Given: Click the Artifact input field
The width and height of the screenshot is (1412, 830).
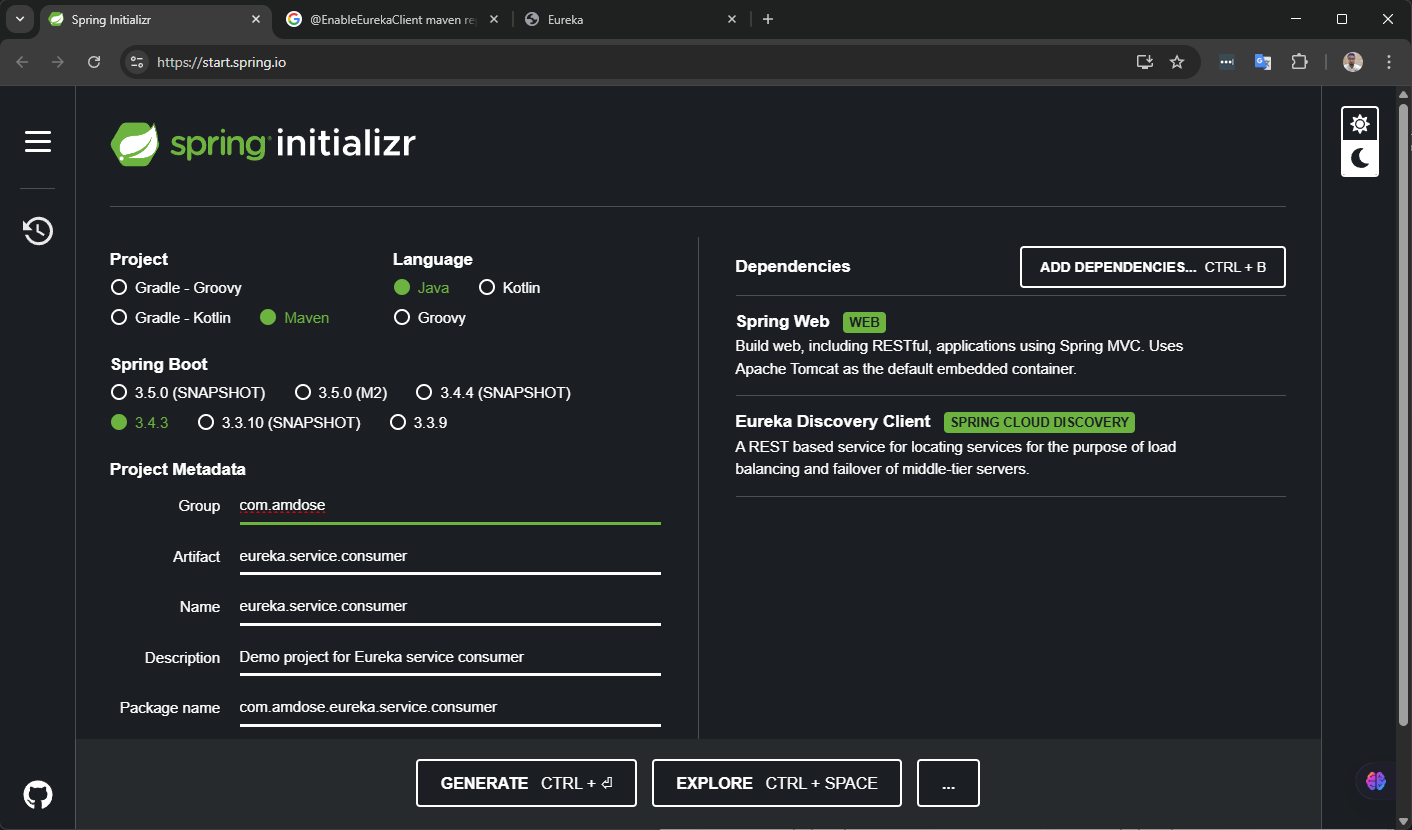Looking at the screenshot, I should click(450, 556).
